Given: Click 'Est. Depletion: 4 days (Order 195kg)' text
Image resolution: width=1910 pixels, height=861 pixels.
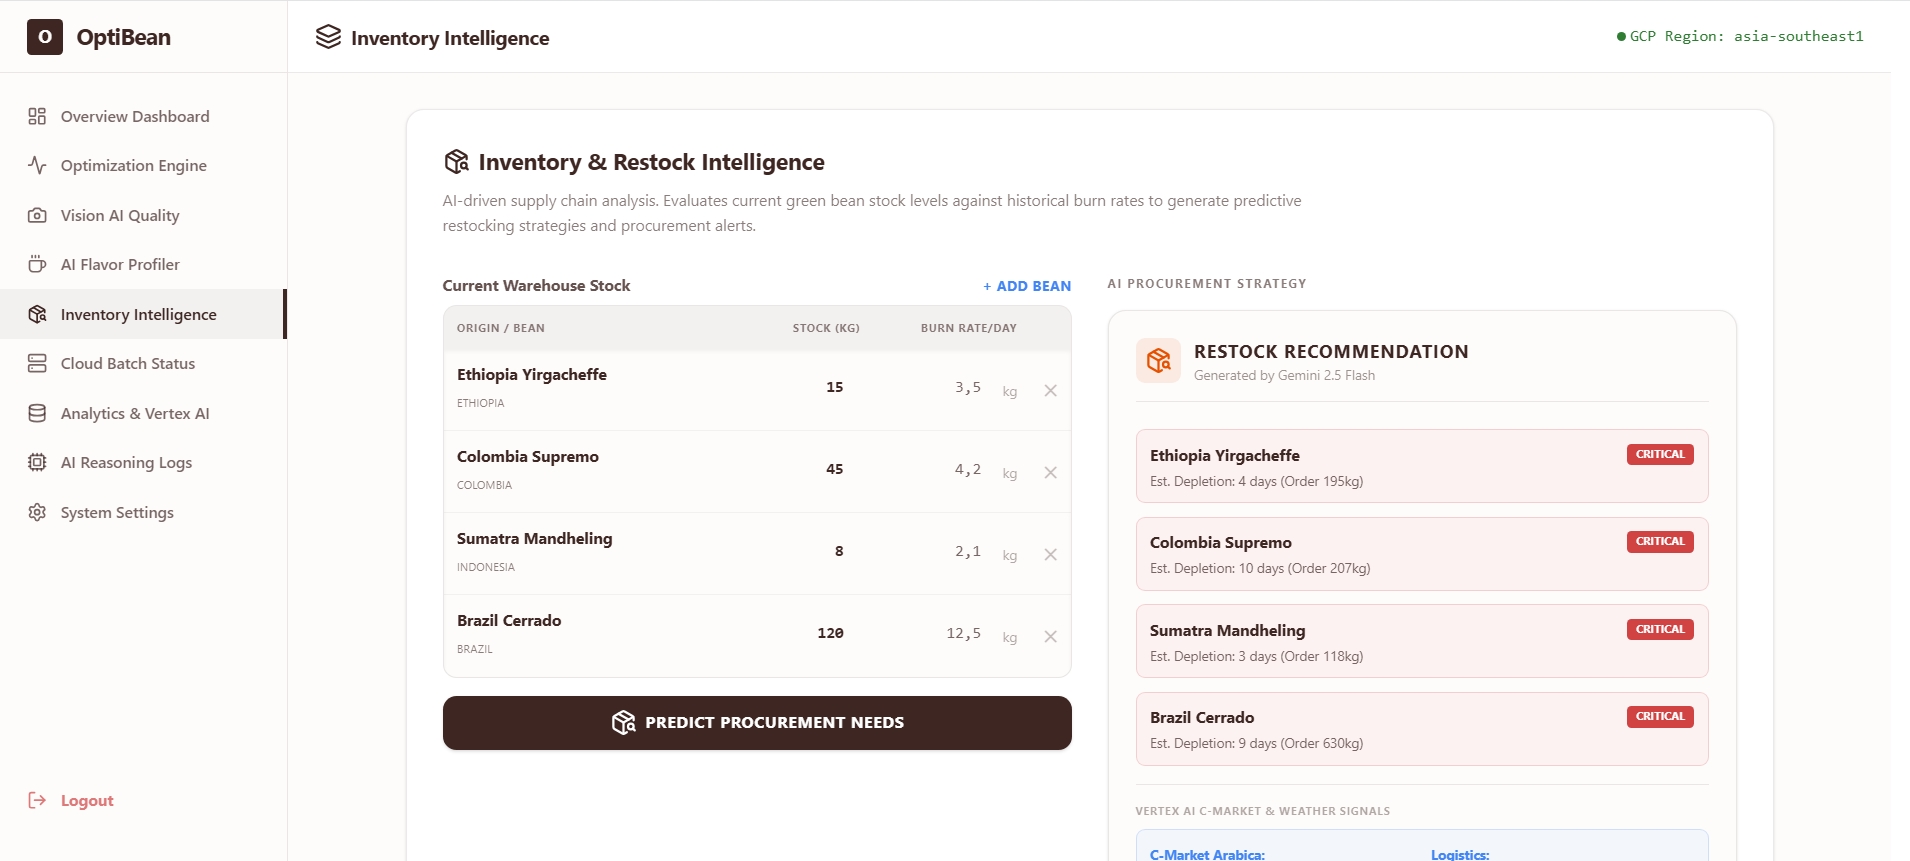Looking at the screenshot, I should [1256, 481].
